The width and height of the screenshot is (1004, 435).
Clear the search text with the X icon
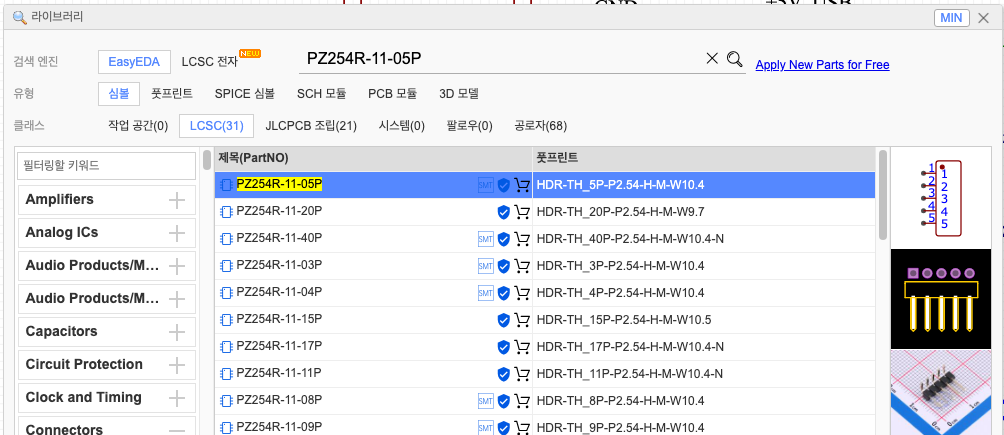click(712, 59)
